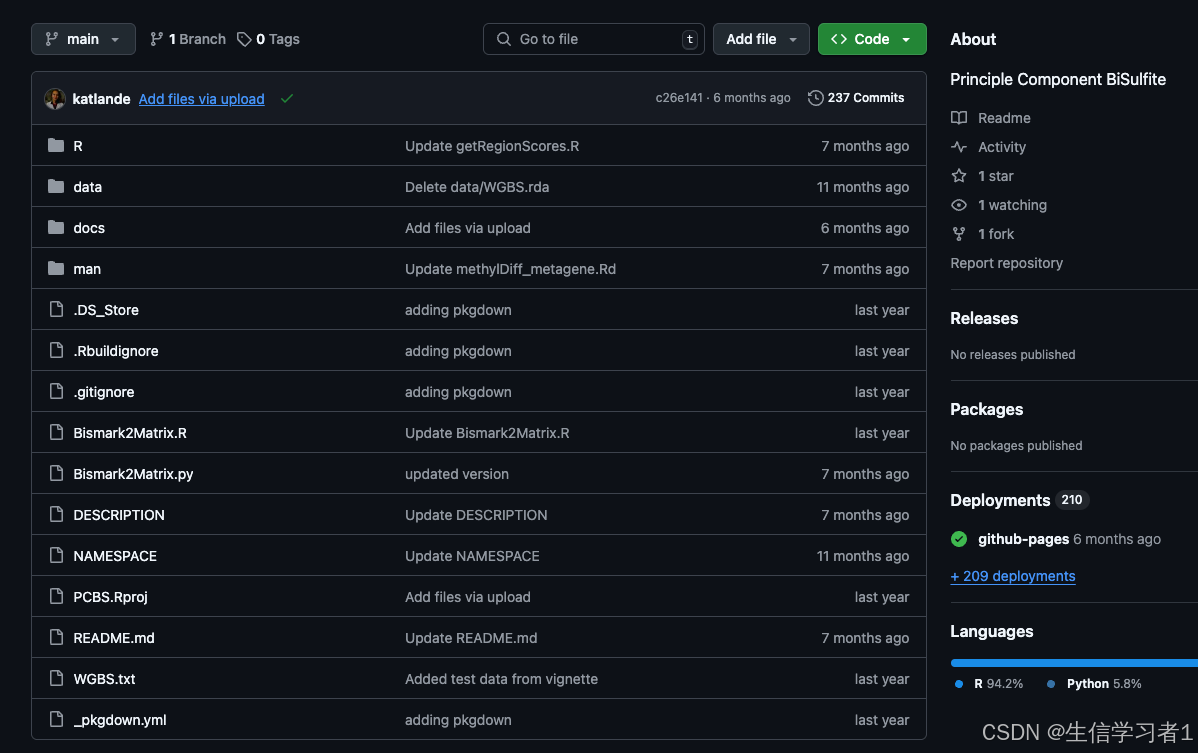Click the file icon for Bismark2Matrix.R
Screen dimensions: 1198x753
[x=56, y=432]
